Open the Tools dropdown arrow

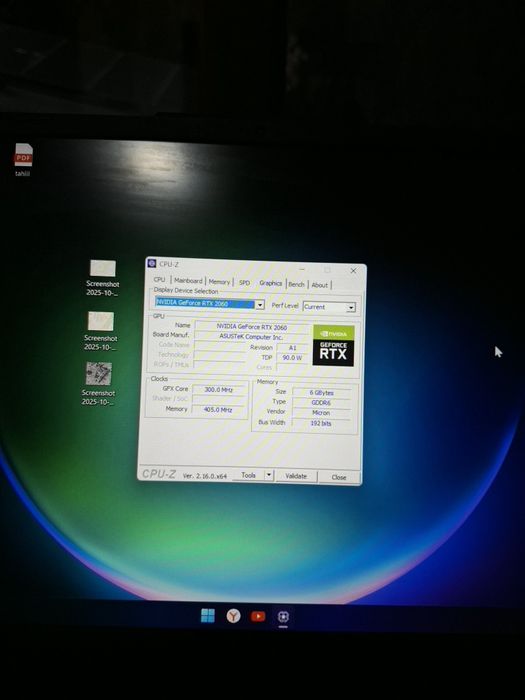(x=269, y=475)
